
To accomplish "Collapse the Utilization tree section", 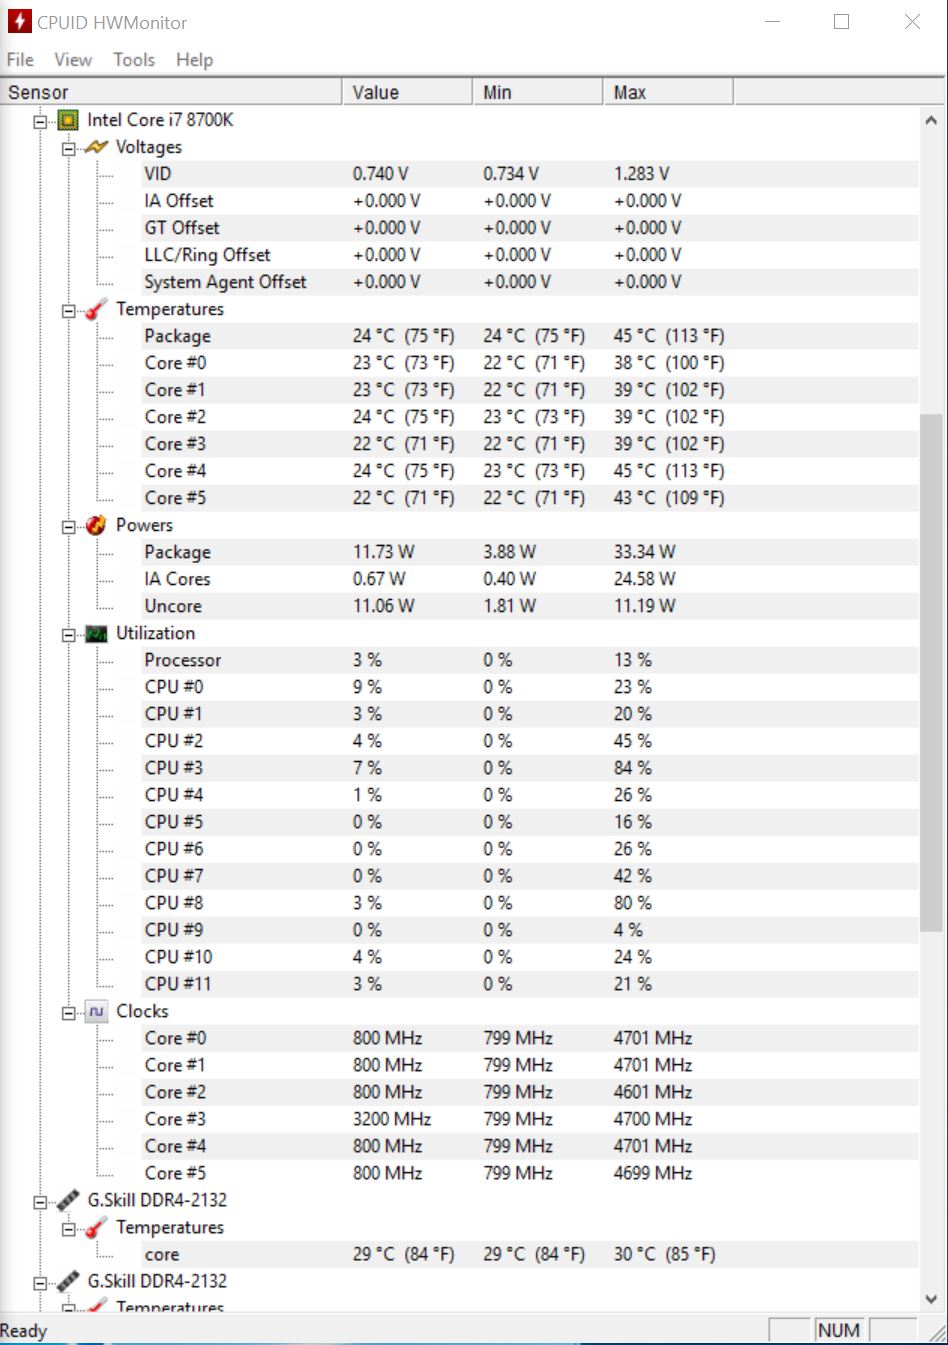I will pyautogui.click(x=69, y=634).
